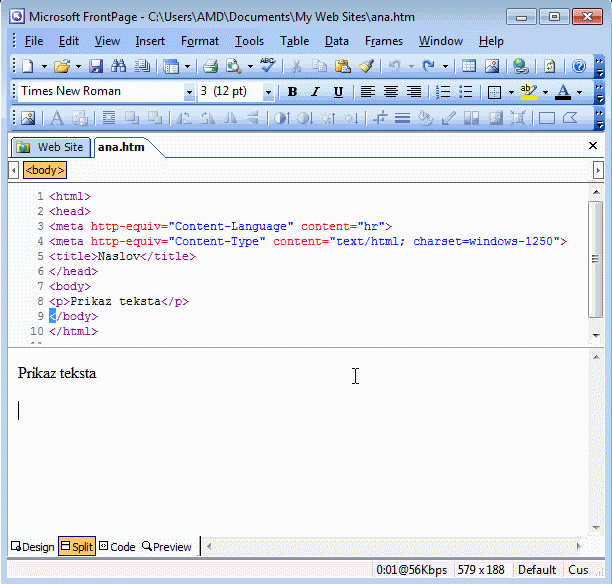Viewport: 612px width, 584px height.
Task: Click the Highlight color swatch button
Action: pos(528,92)
